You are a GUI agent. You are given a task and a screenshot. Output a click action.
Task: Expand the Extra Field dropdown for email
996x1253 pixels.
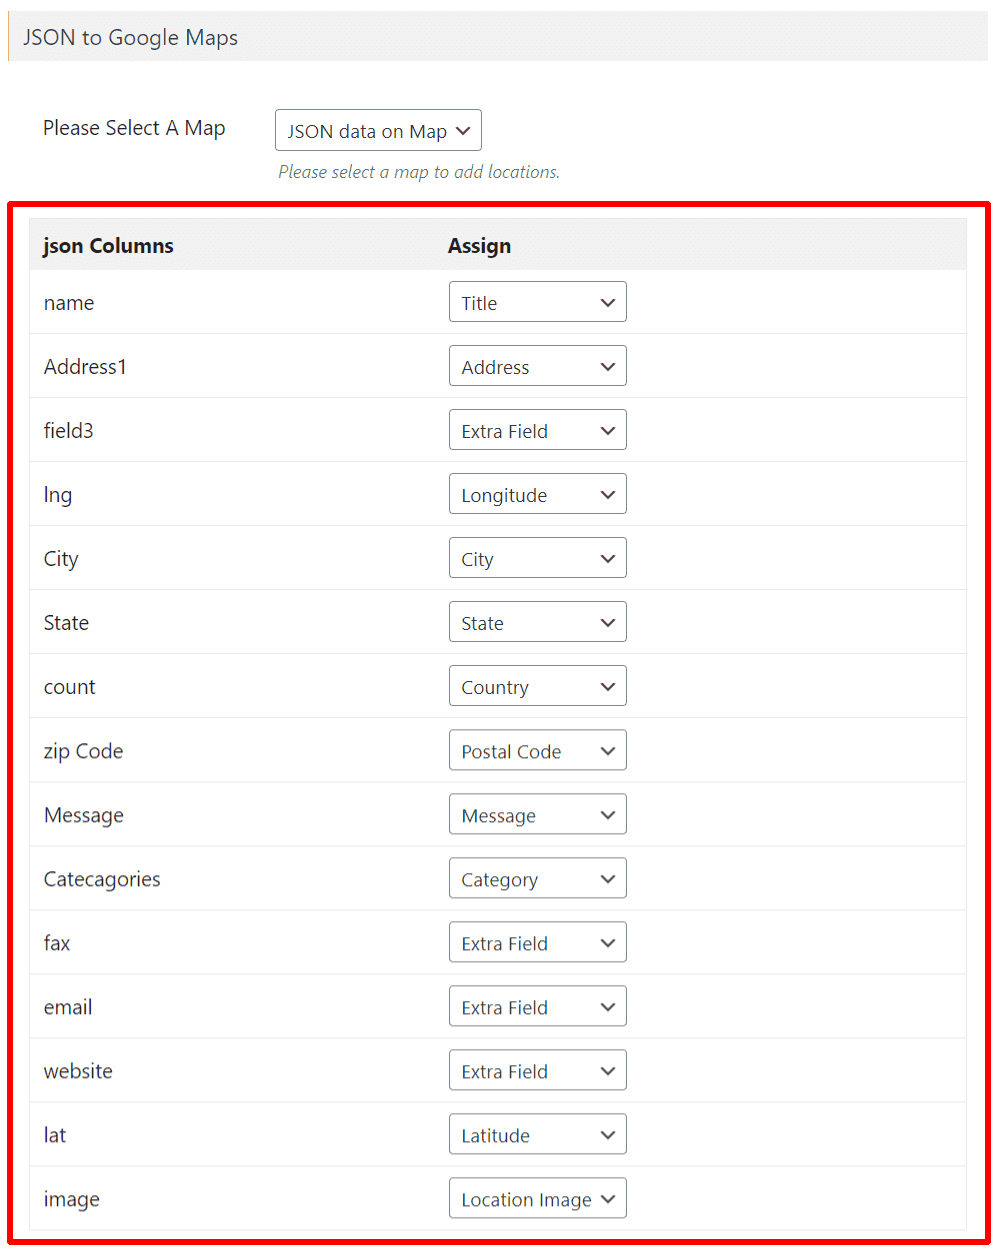537,1006
